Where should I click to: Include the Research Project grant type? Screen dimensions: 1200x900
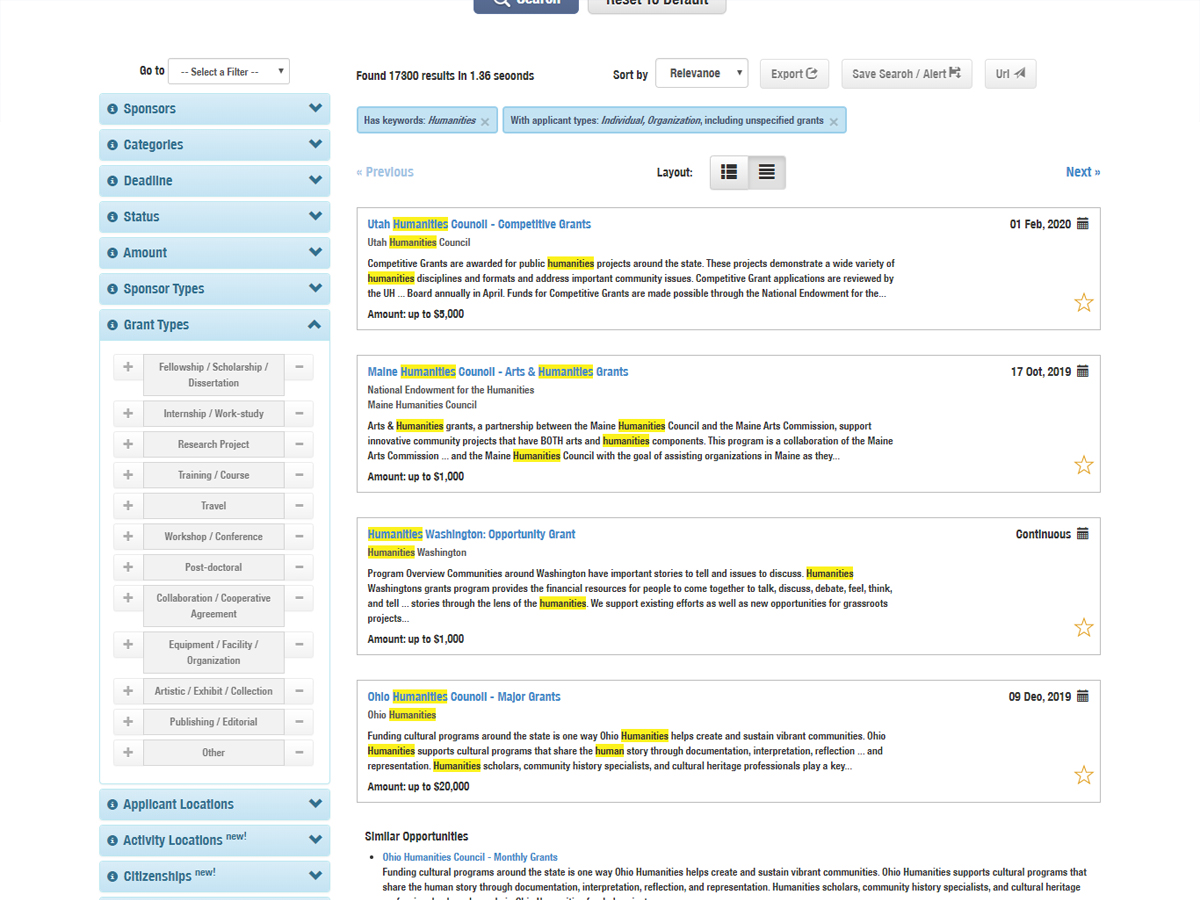(x=128, y=444)
